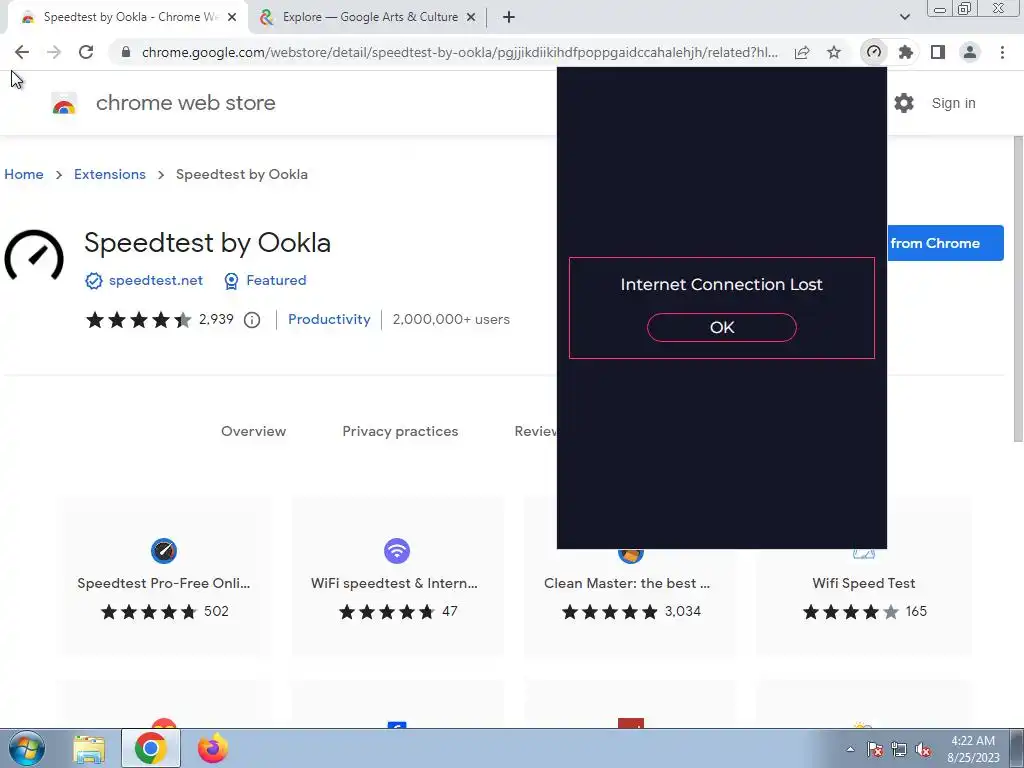
Task: Toggle the Chrome side panel
Action: coord(938,52)
